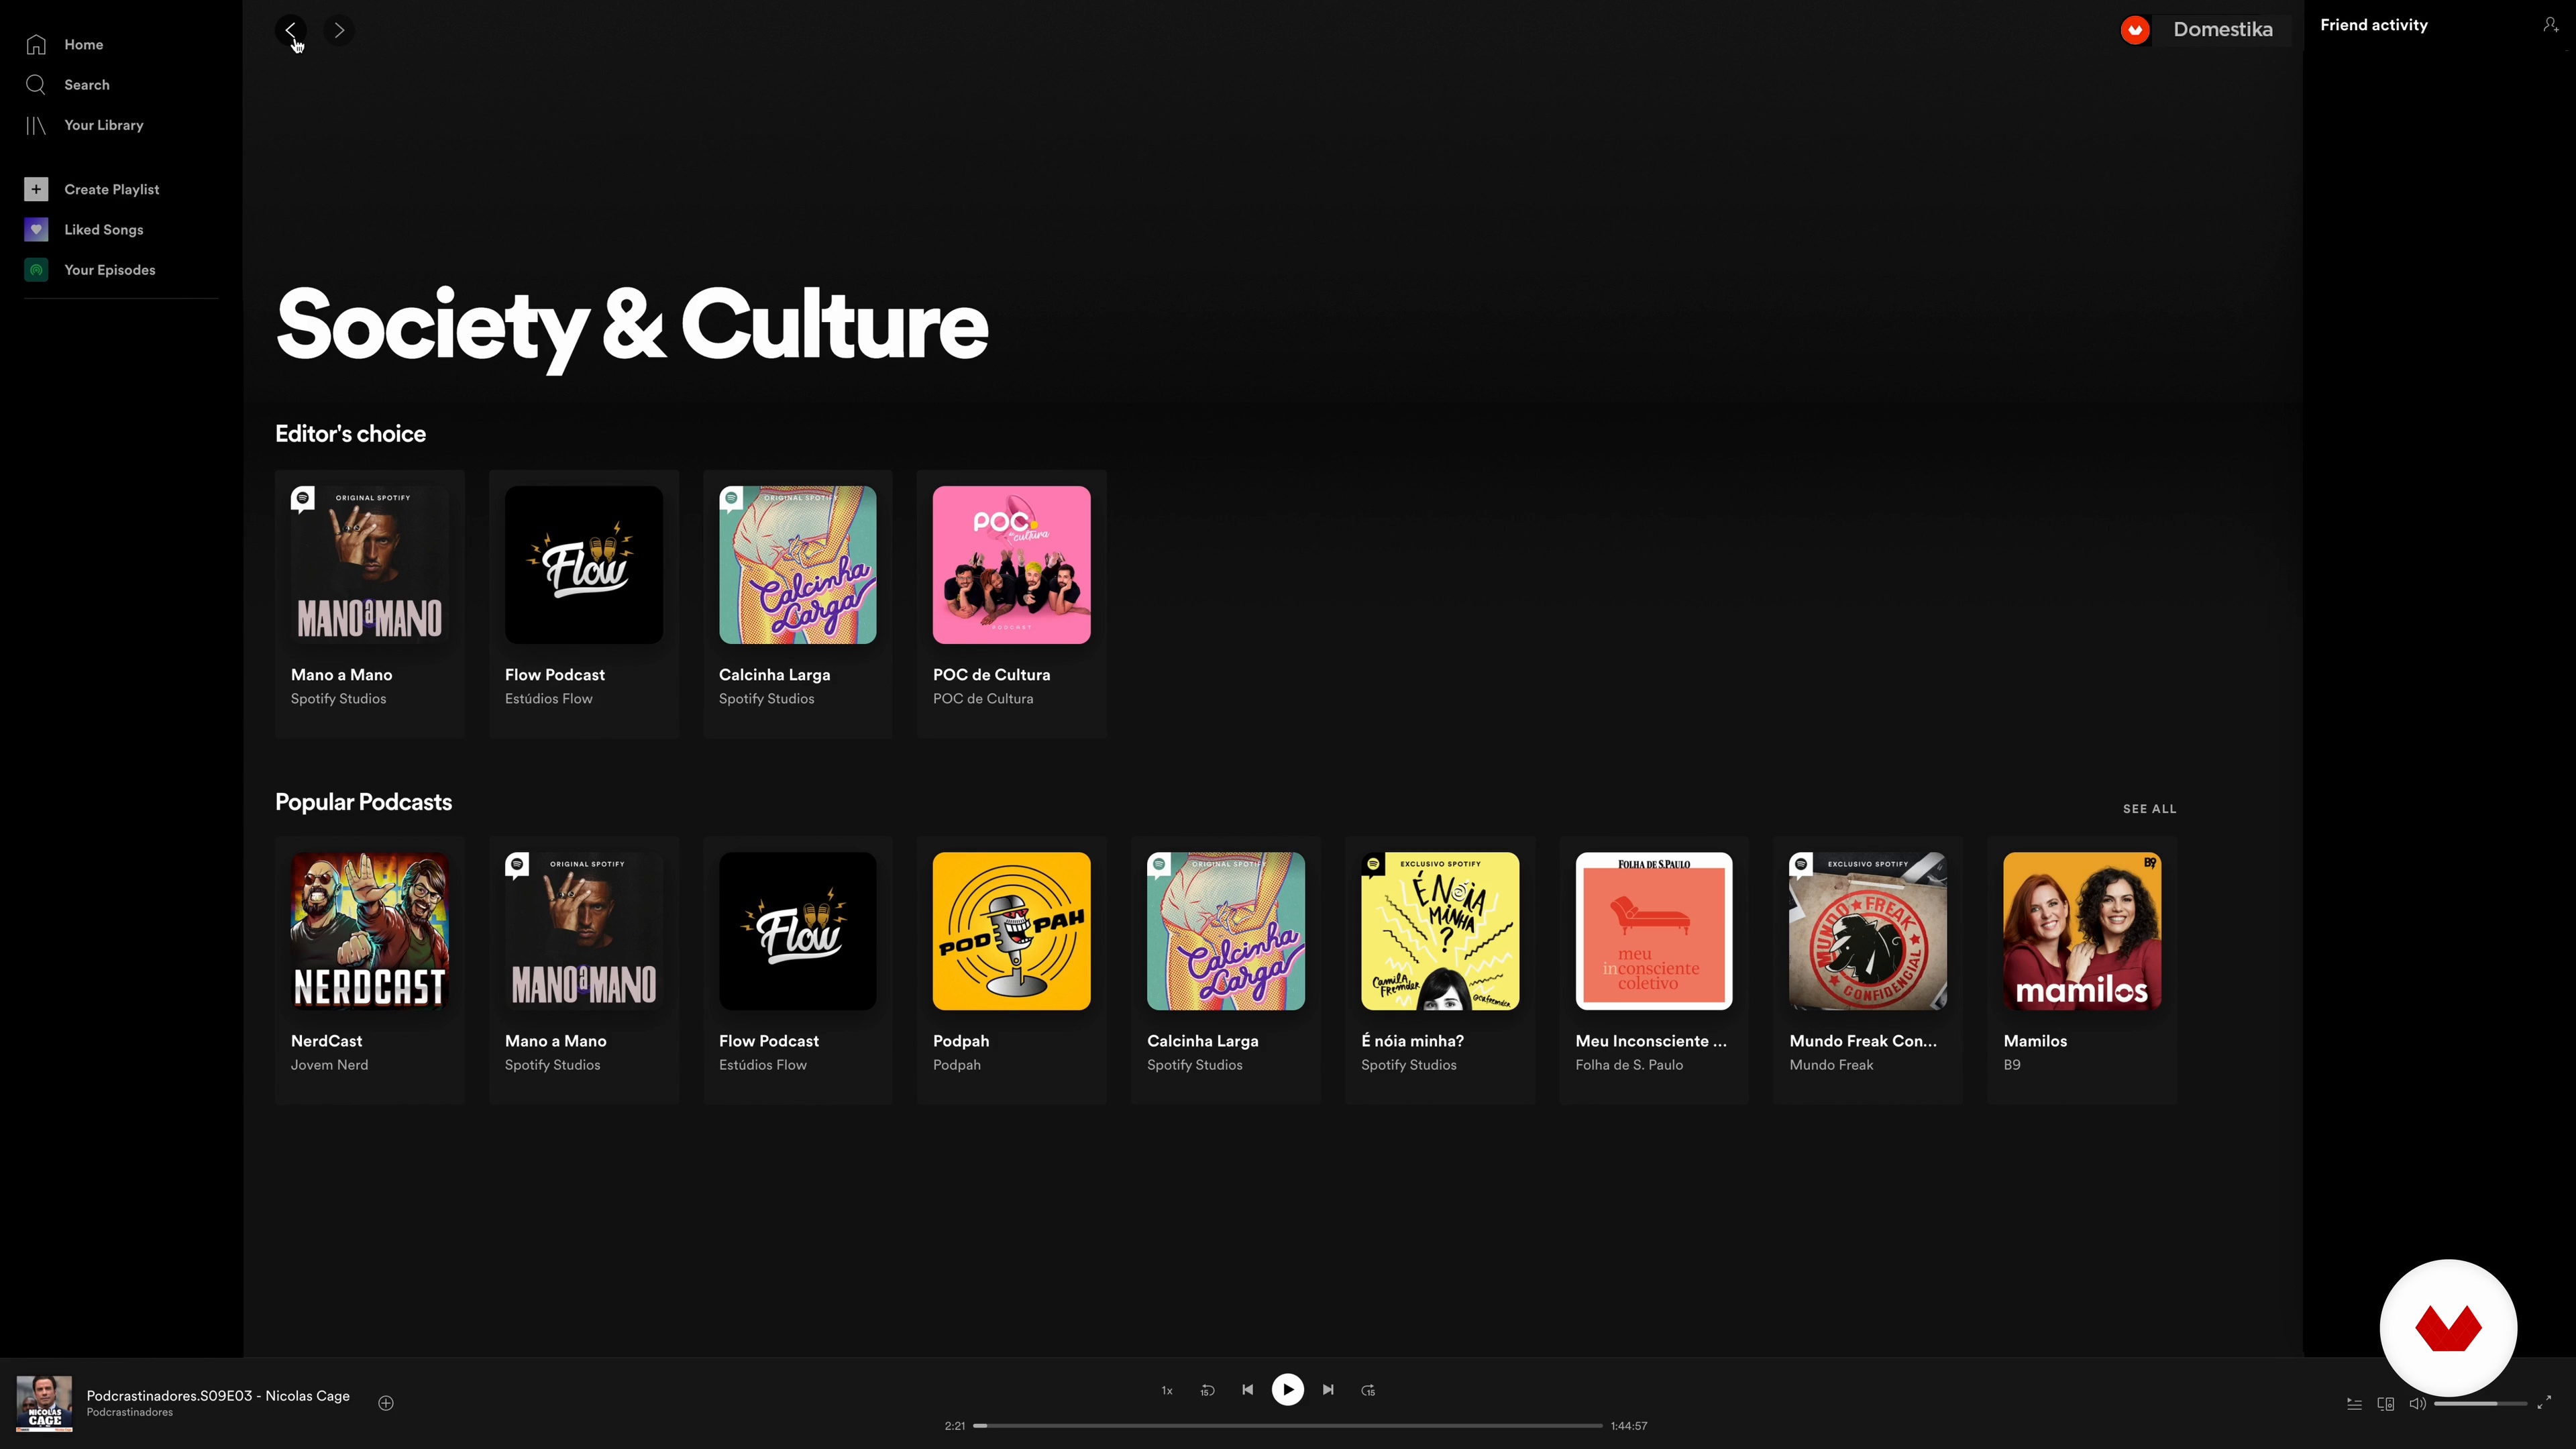Open the Domestika profile menu
The width and height of the screenshot is (2576, 1449).
point(2204,30)
